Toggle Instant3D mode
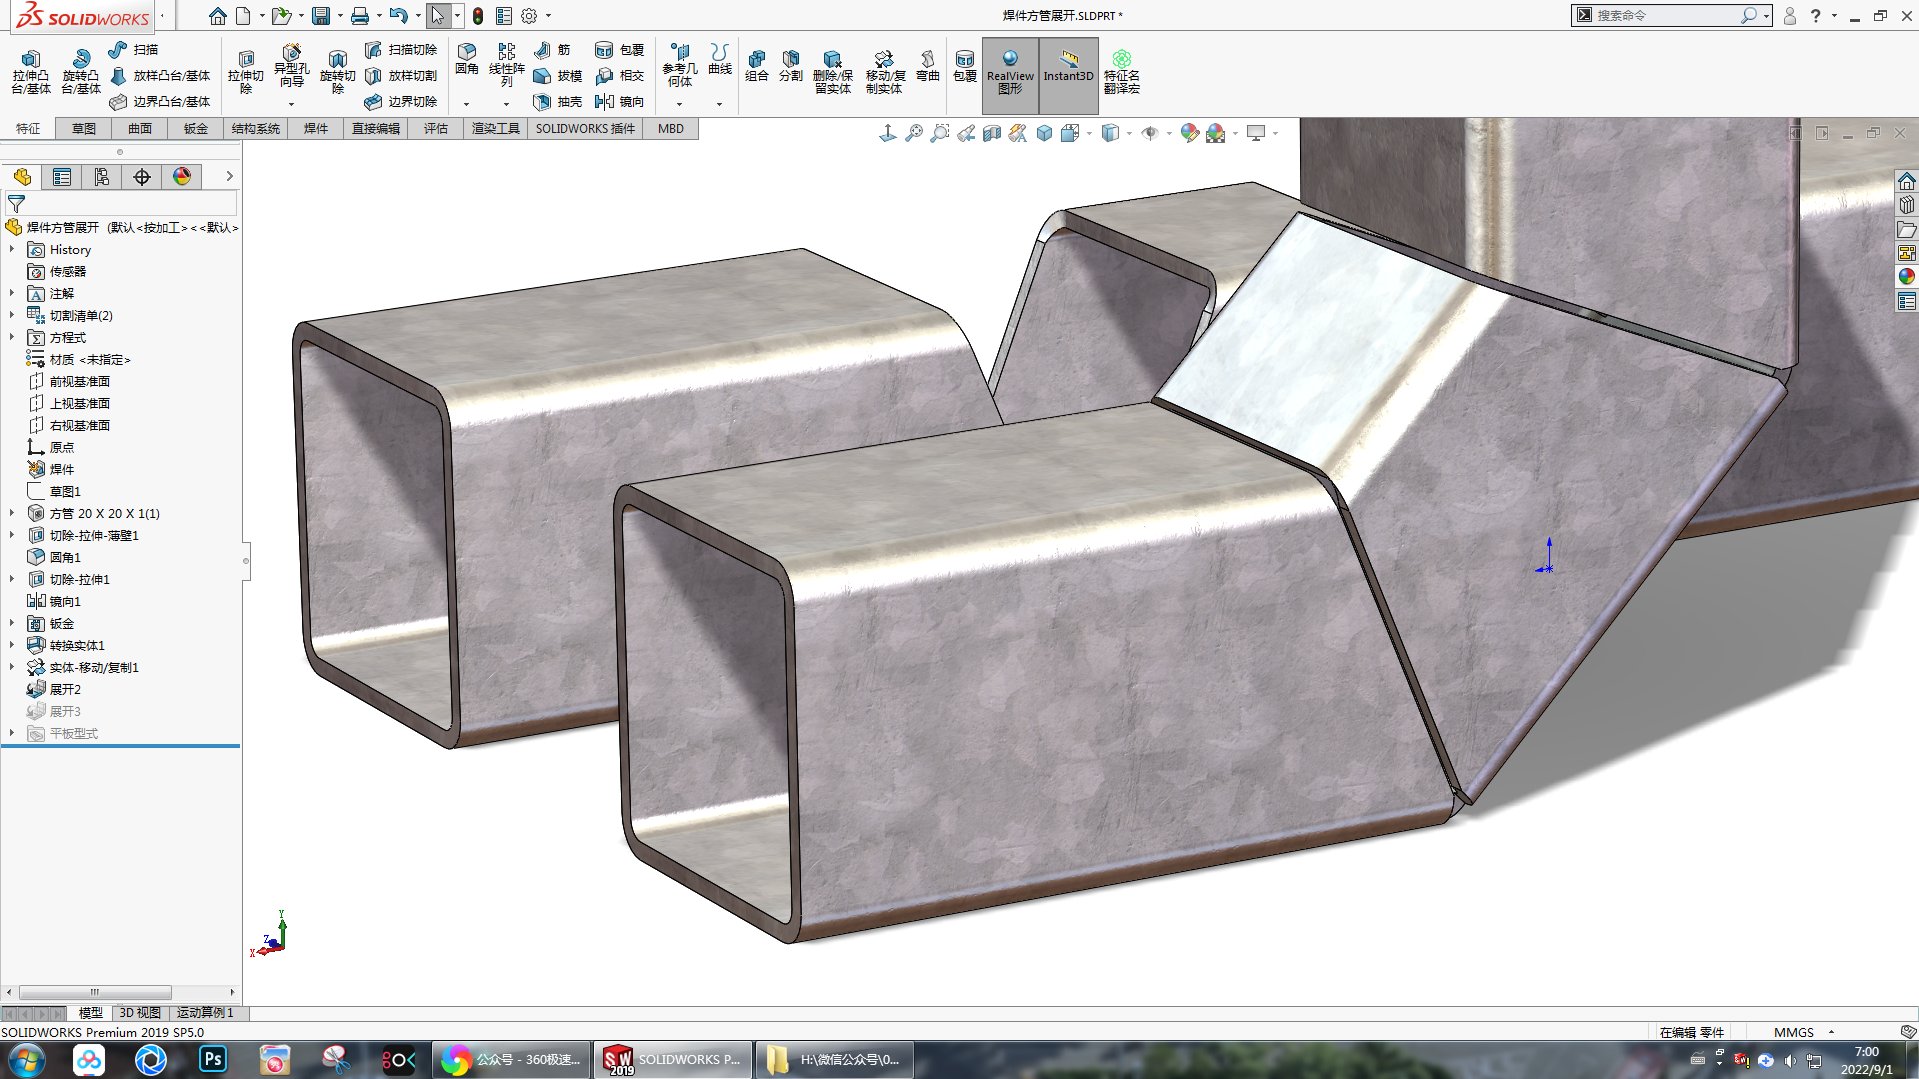This screenshot has height=1079, width=1919. pyautogui.click(x=1069, y=75)
